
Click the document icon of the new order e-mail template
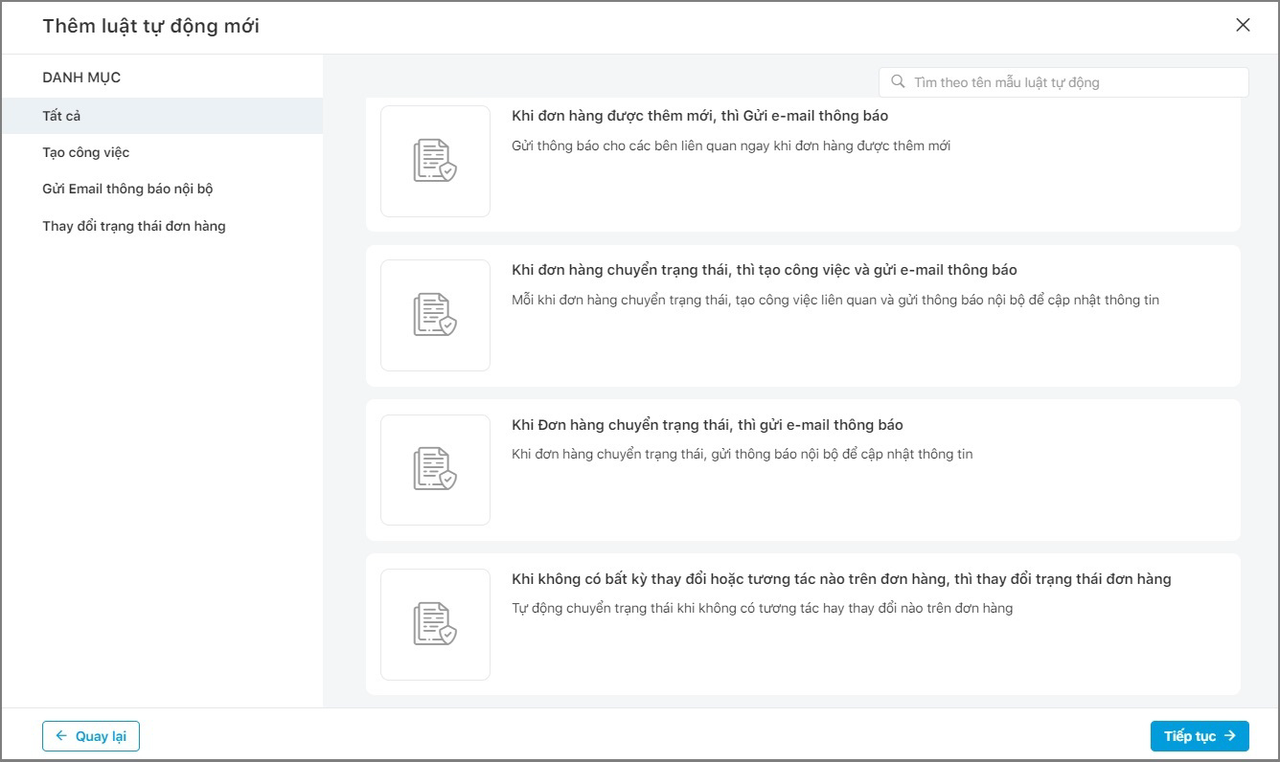coord(435,161)
